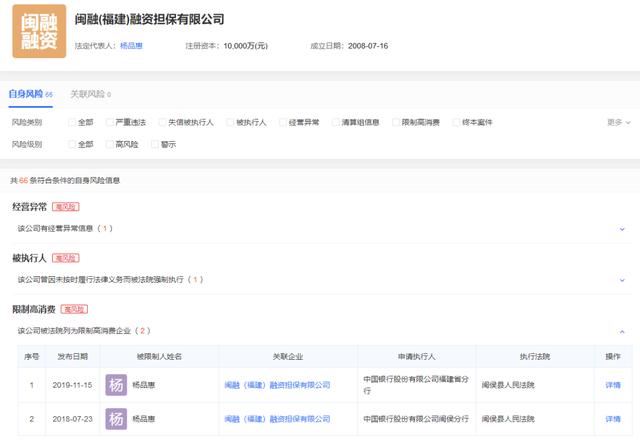Image resolution: width=640 pixels, height=441 pixels.
Task: Click 该公司有经营异常信息 row text
Action: pyautogui.click(x=65, y=229)
